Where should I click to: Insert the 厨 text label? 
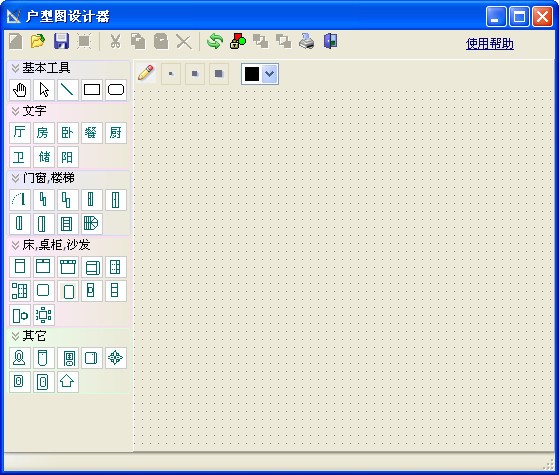[x=116, y=133]
